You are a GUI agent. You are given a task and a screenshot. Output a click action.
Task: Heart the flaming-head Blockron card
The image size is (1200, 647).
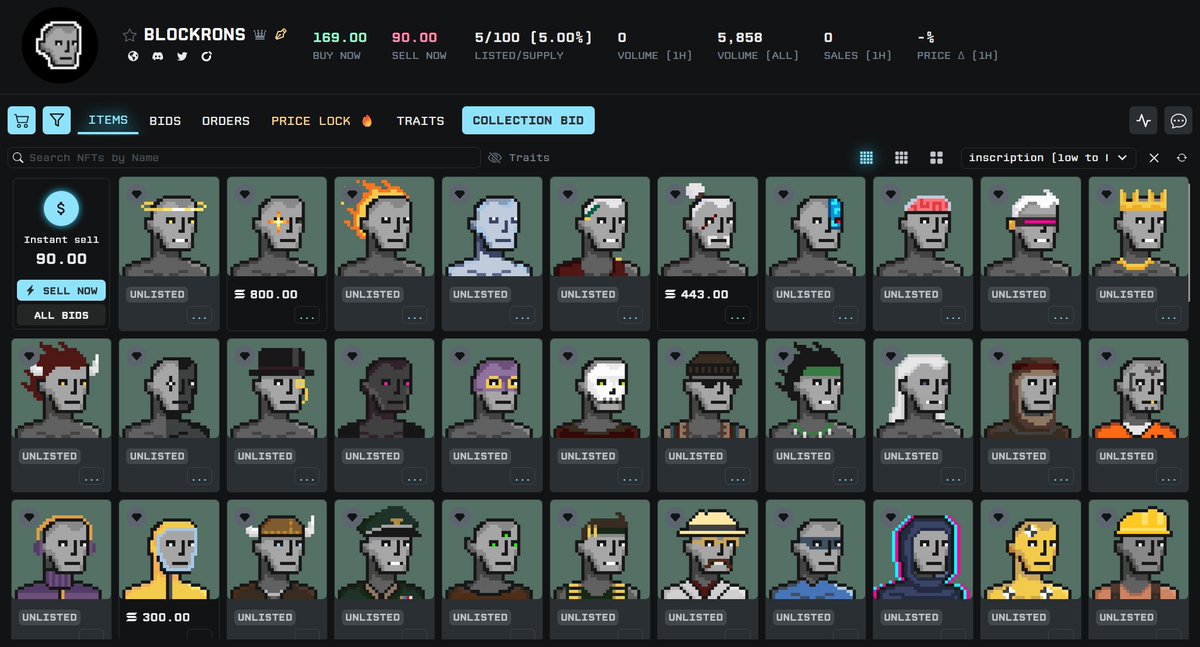click(353, 195)
